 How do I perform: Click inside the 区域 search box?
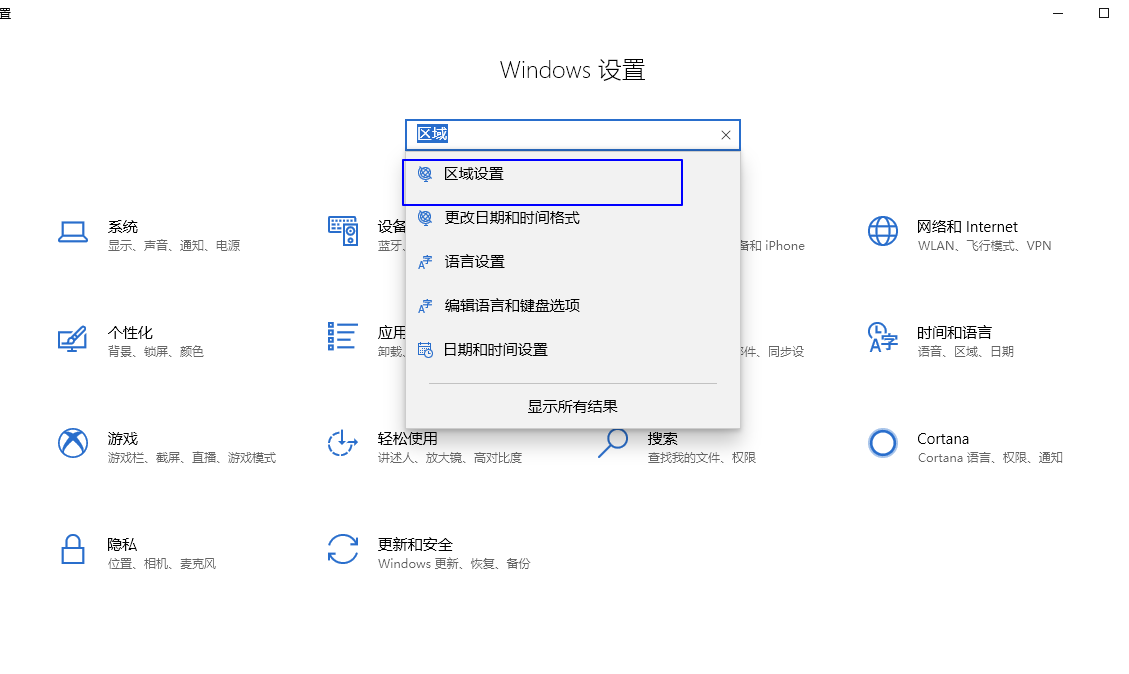(560, 134)
